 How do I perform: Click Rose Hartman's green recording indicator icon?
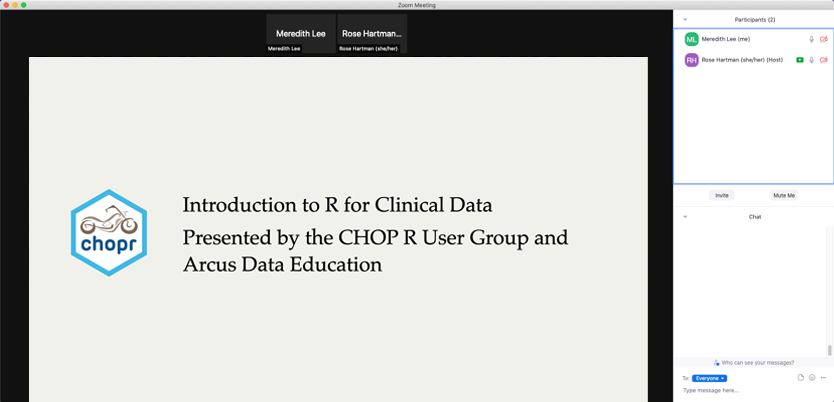click(799, 60)
